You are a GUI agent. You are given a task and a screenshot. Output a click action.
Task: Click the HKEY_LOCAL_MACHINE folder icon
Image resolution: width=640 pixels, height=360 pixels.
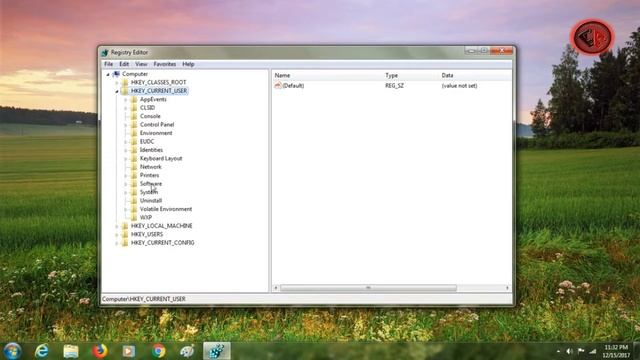125,226
